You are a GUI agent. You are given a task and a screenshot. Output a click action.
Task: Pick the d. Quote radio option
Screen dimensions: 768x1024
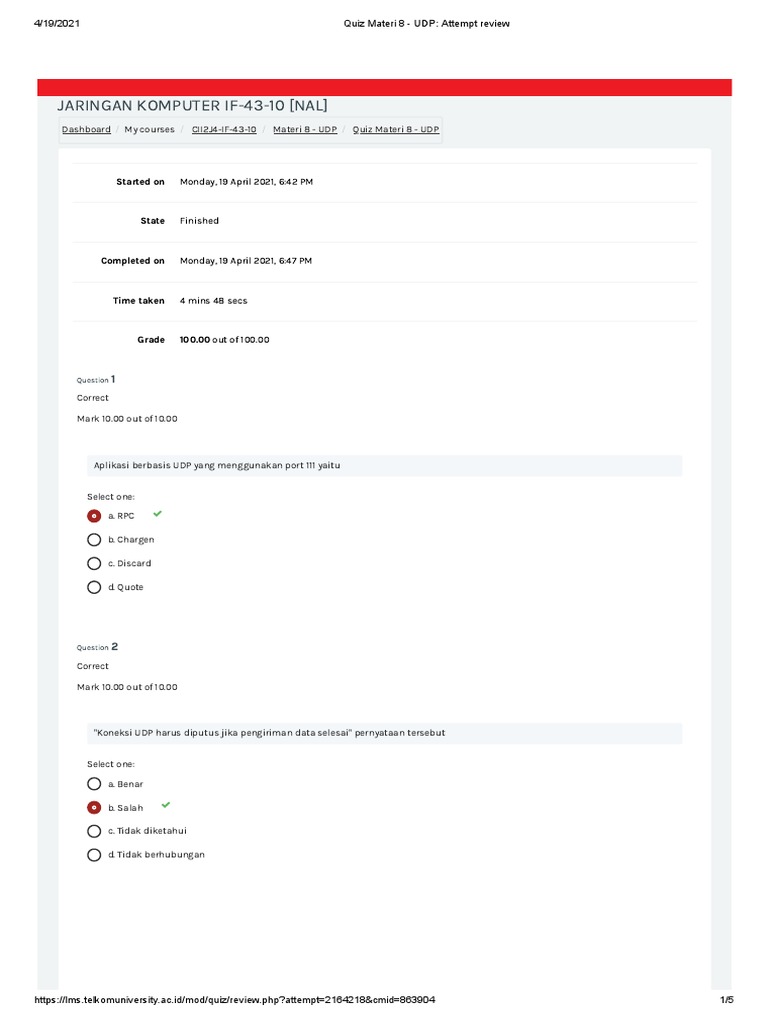point(94,588)
